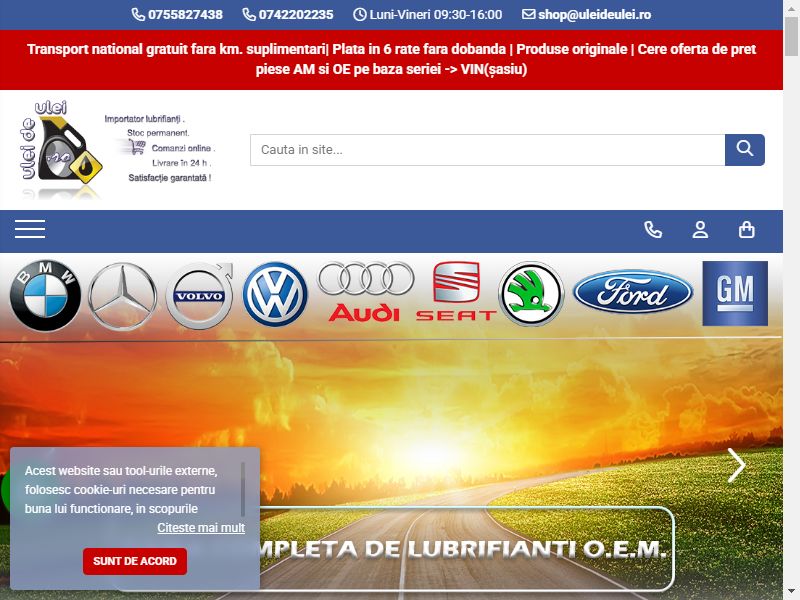Select the BMW brand logo
800x600 pixels.
pyautogui.click(x=45, y=295)
